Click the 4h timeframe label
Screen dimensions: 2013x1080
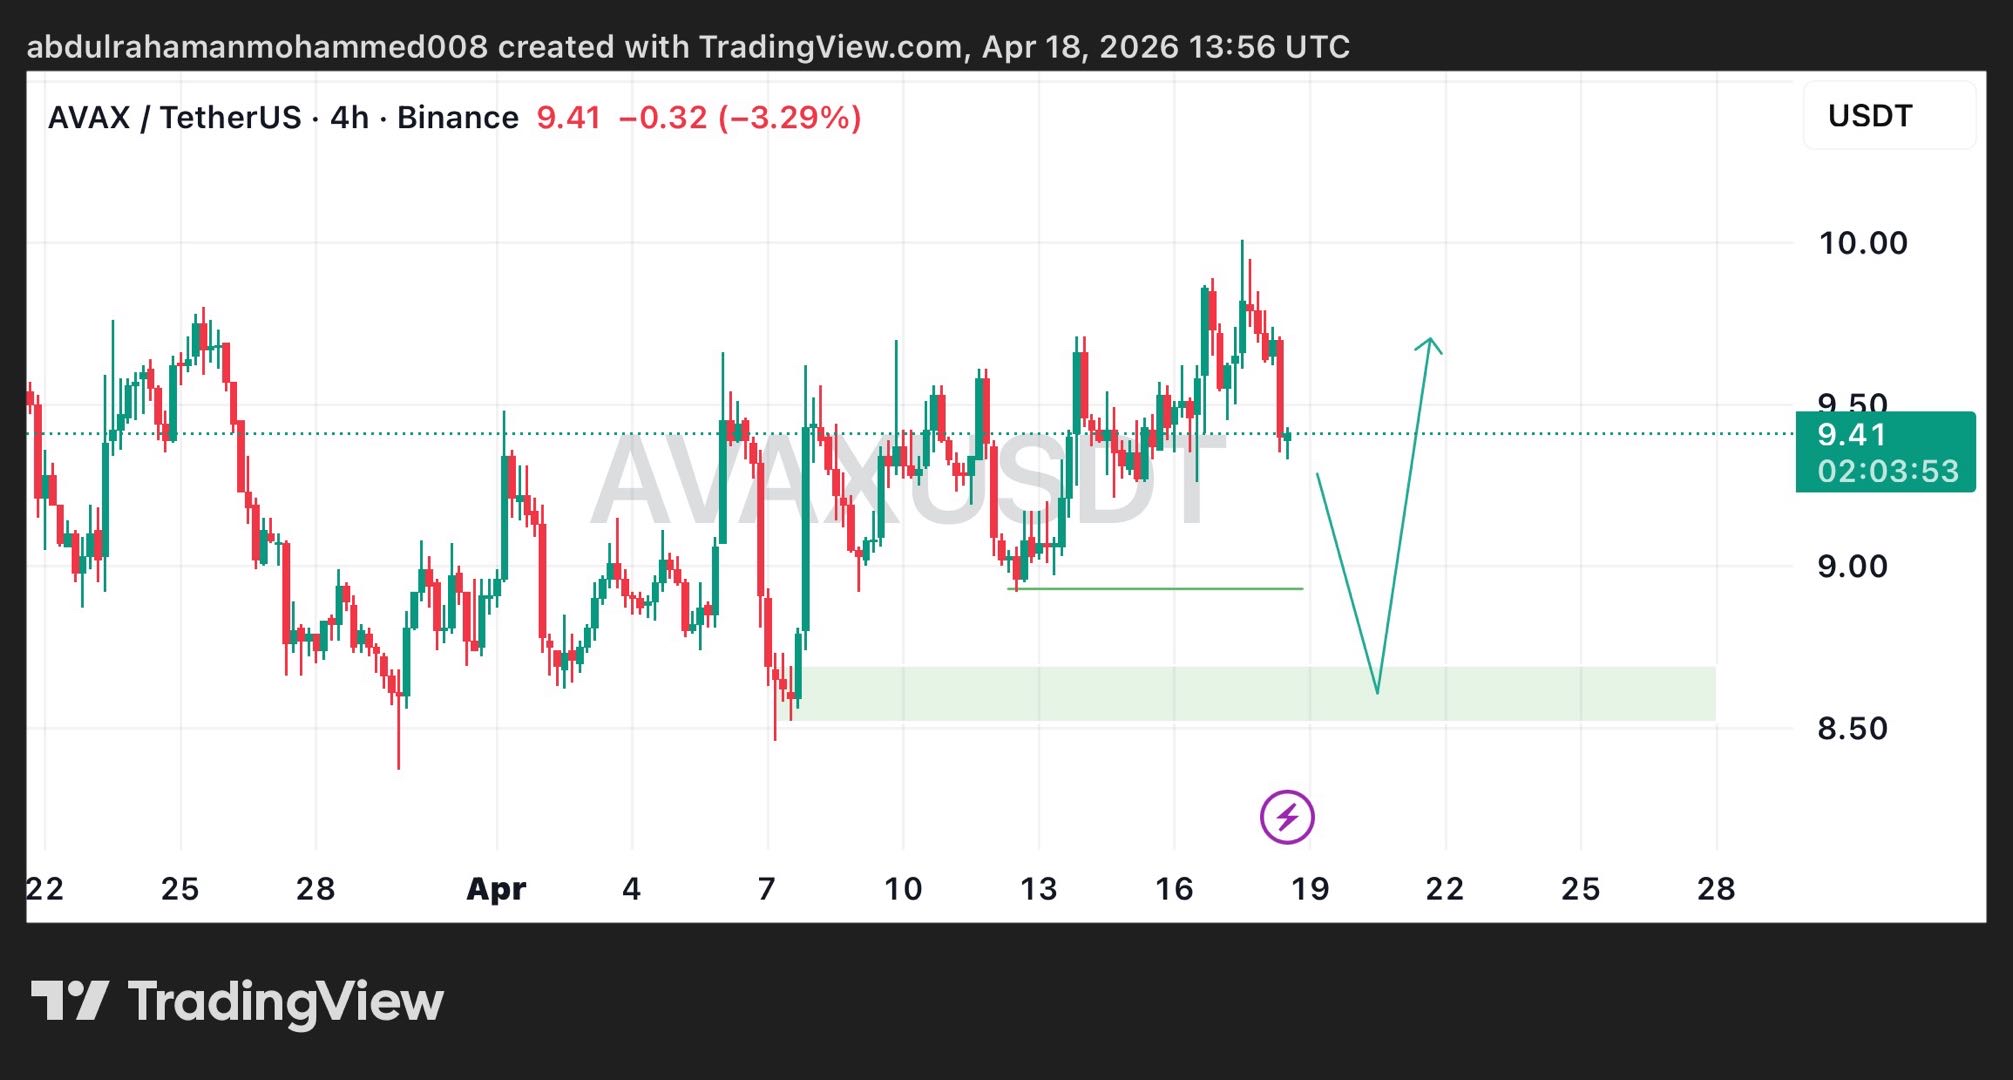click(349, 118)
